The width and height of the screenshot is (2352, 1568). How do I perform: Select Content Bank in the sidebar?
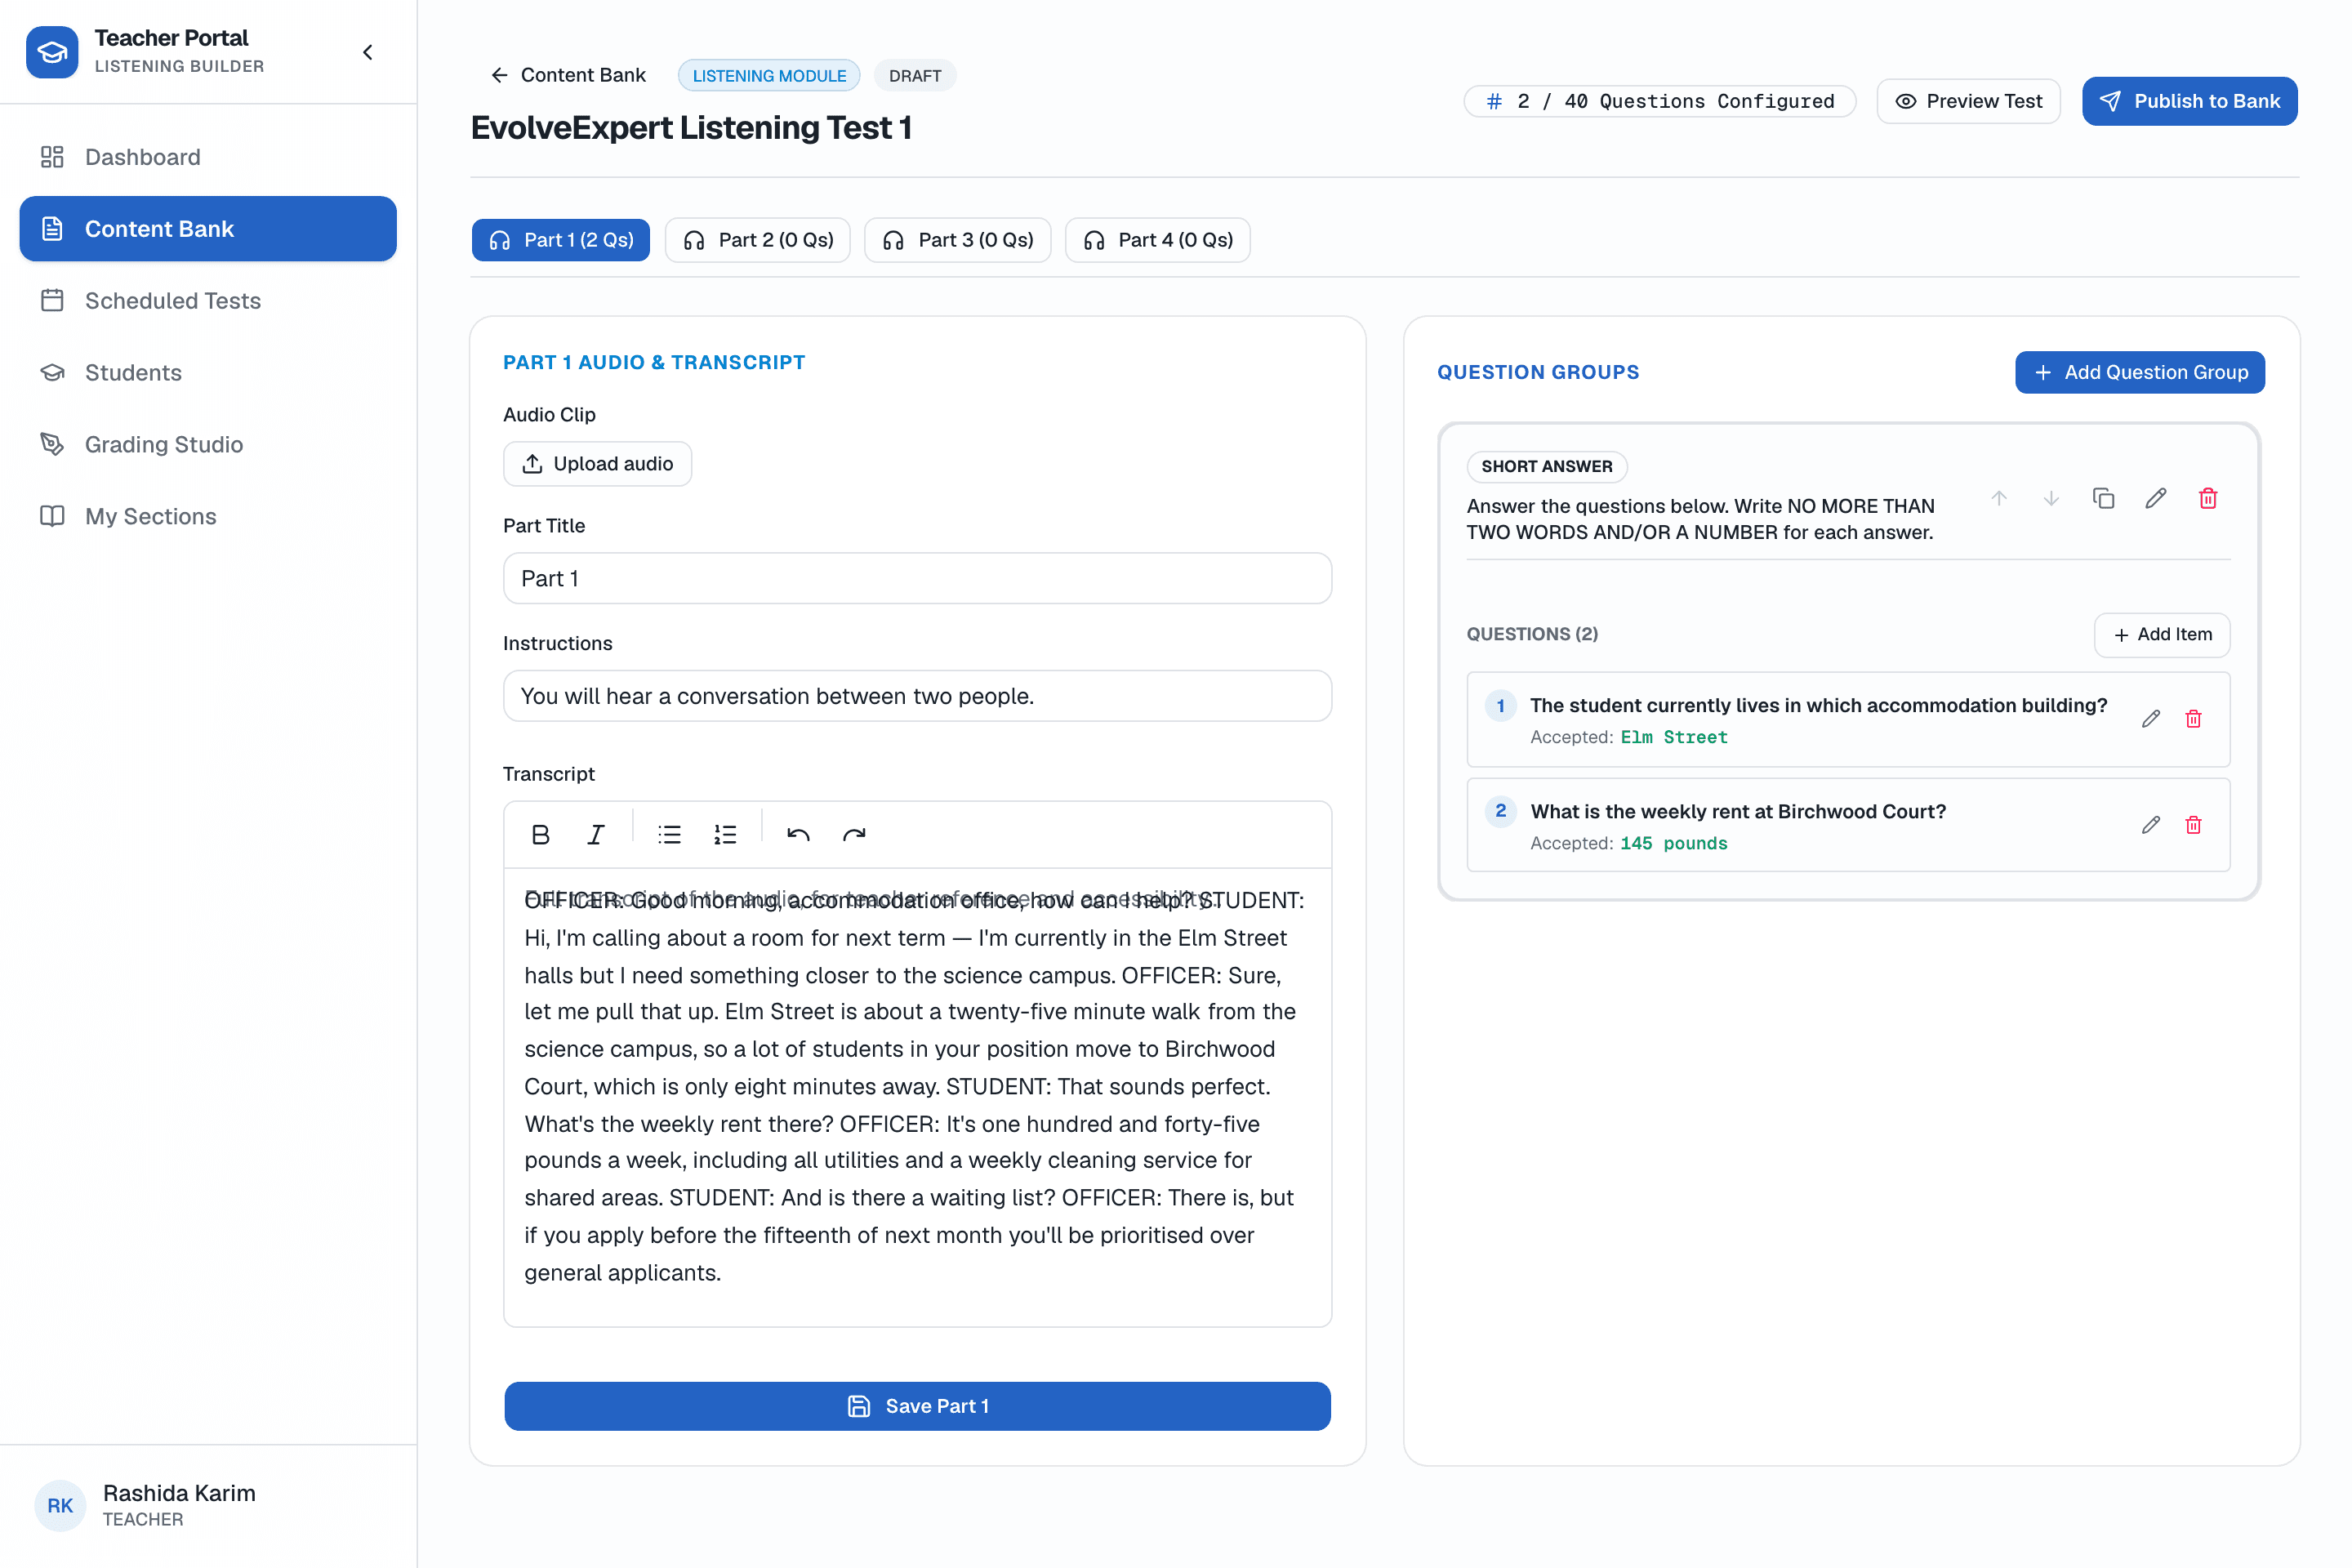[x=208, y=229]
